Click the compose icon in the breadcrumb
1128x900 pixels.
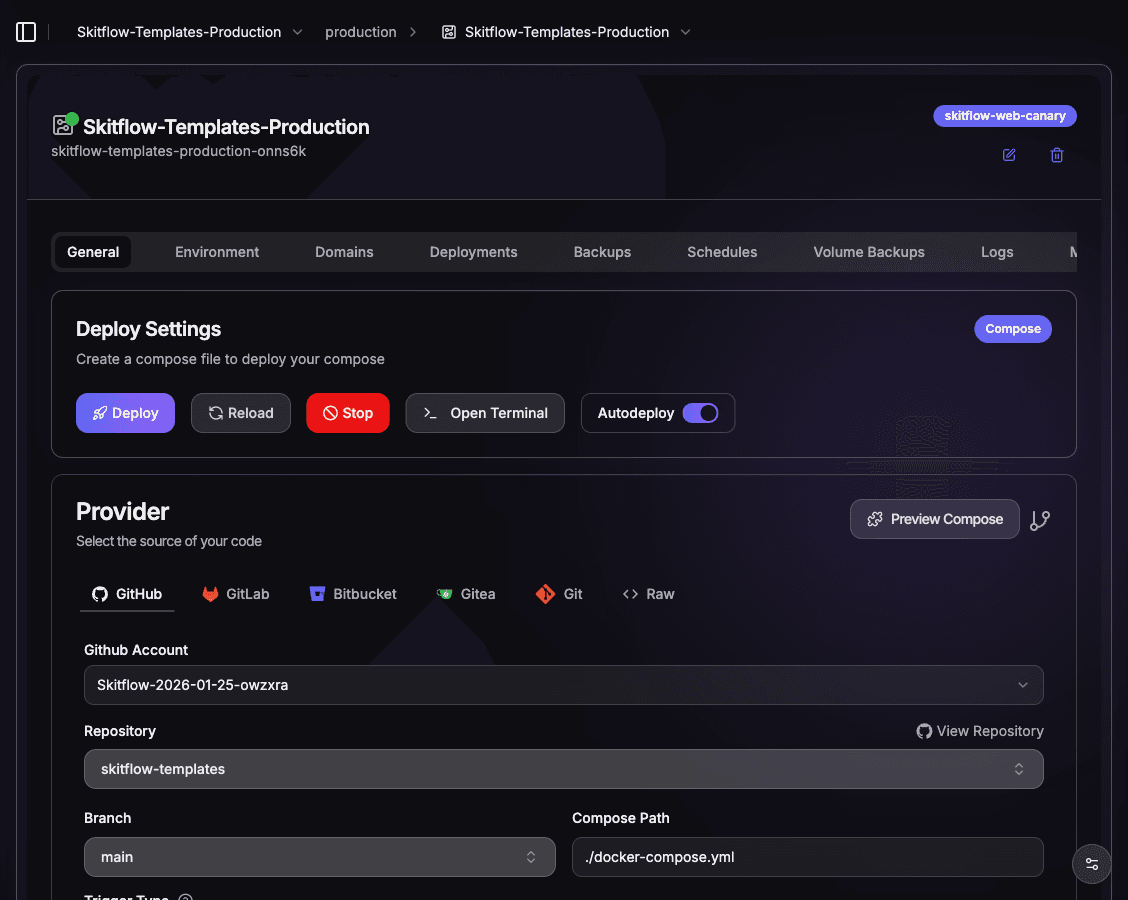tap(449, 32)
